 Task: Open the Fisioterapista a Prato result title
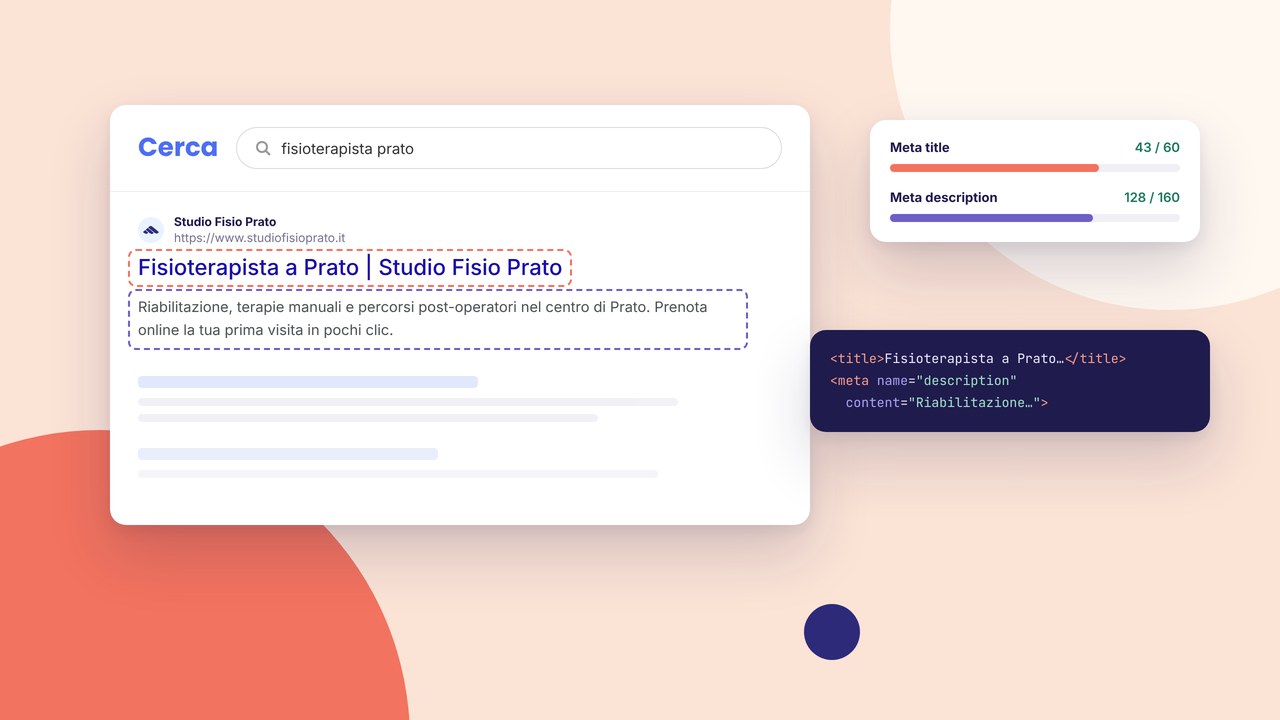pos(350,268)
